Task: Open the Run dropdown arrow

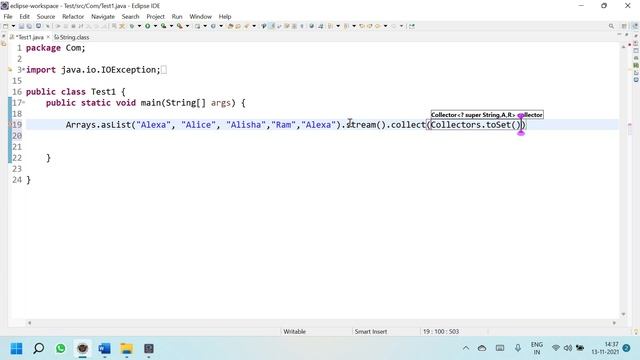Action: [155, 26]
